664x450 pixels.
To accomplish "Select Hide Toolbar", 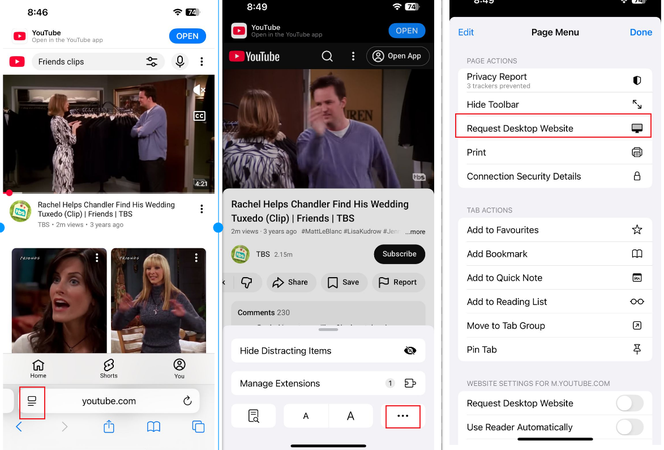I will [x=555, y=105].
